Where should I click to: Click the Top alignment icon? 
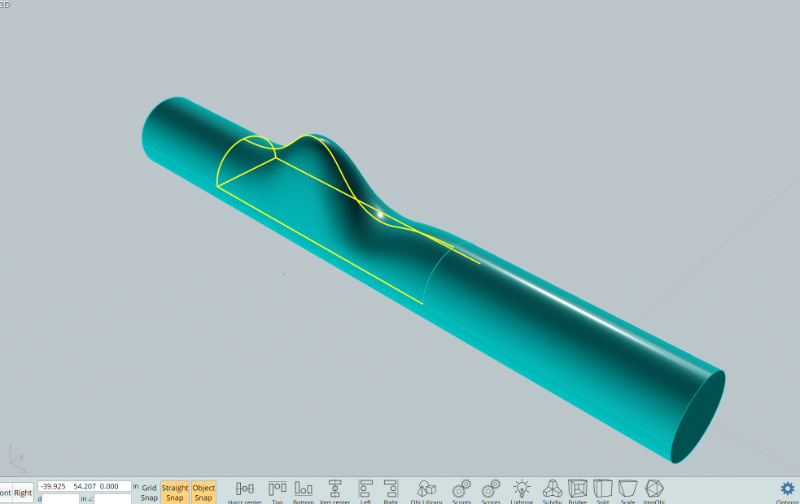pos(277,490)
